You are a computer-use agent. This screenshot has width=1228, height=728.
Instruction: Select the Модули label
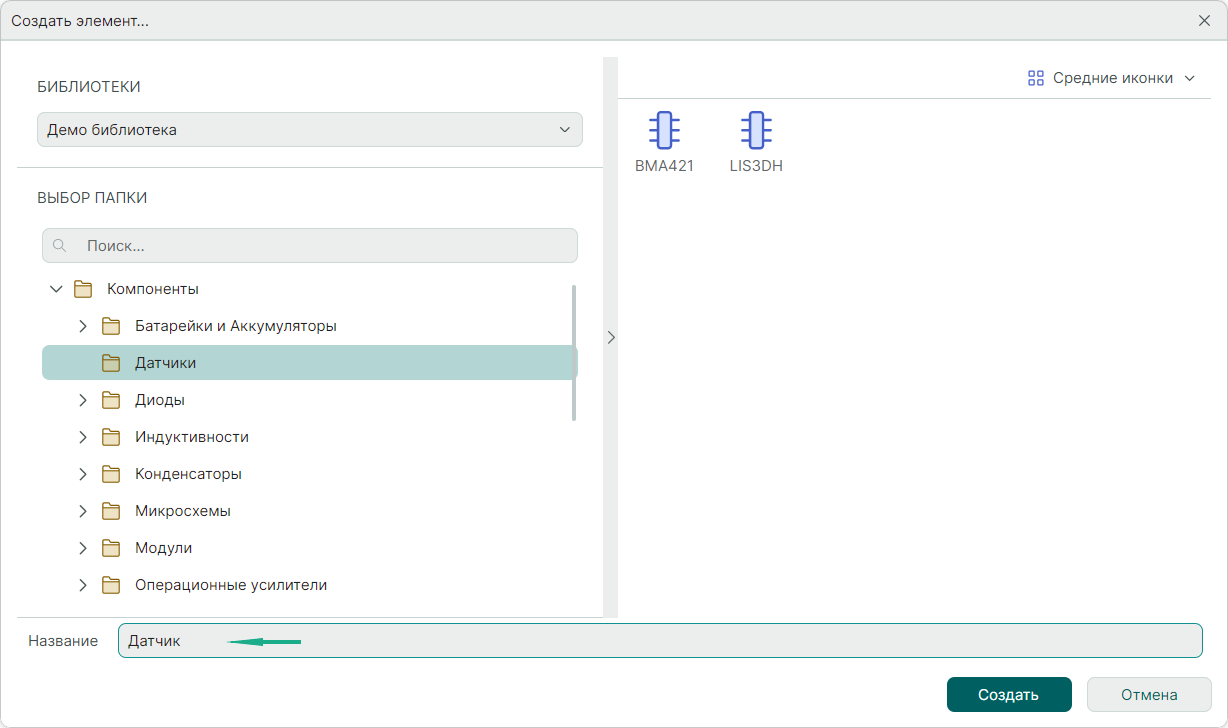coord(164,548)
